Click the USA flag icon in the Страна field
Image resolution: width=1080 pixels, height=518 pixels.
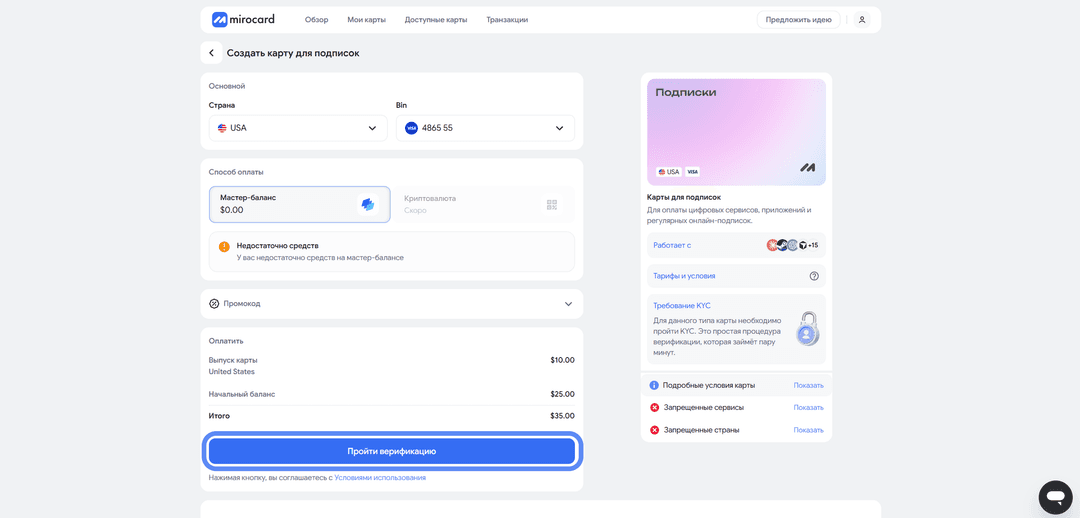222,128
